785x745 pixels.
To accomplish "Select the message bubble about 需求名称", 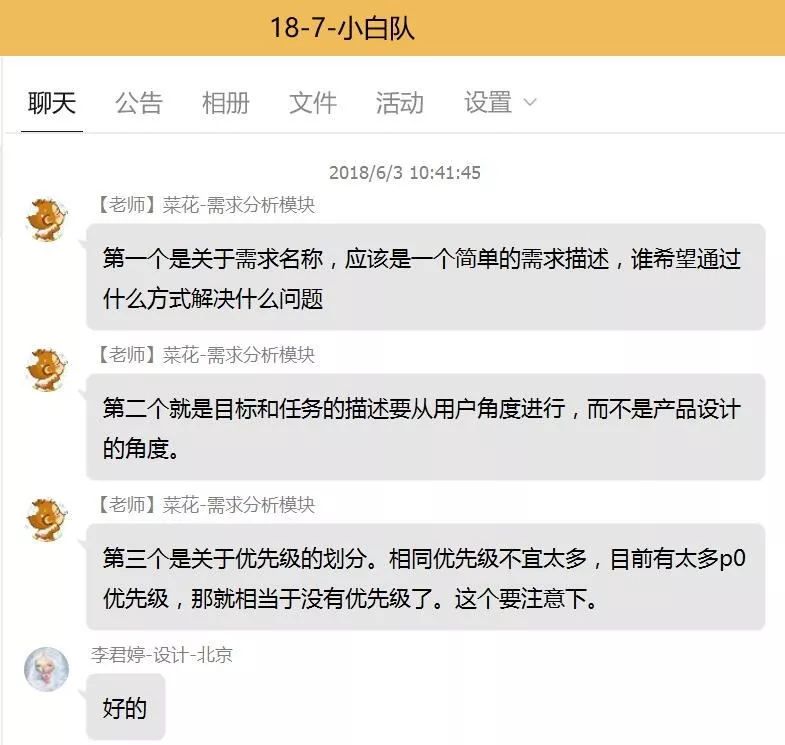I will [425, 277].
